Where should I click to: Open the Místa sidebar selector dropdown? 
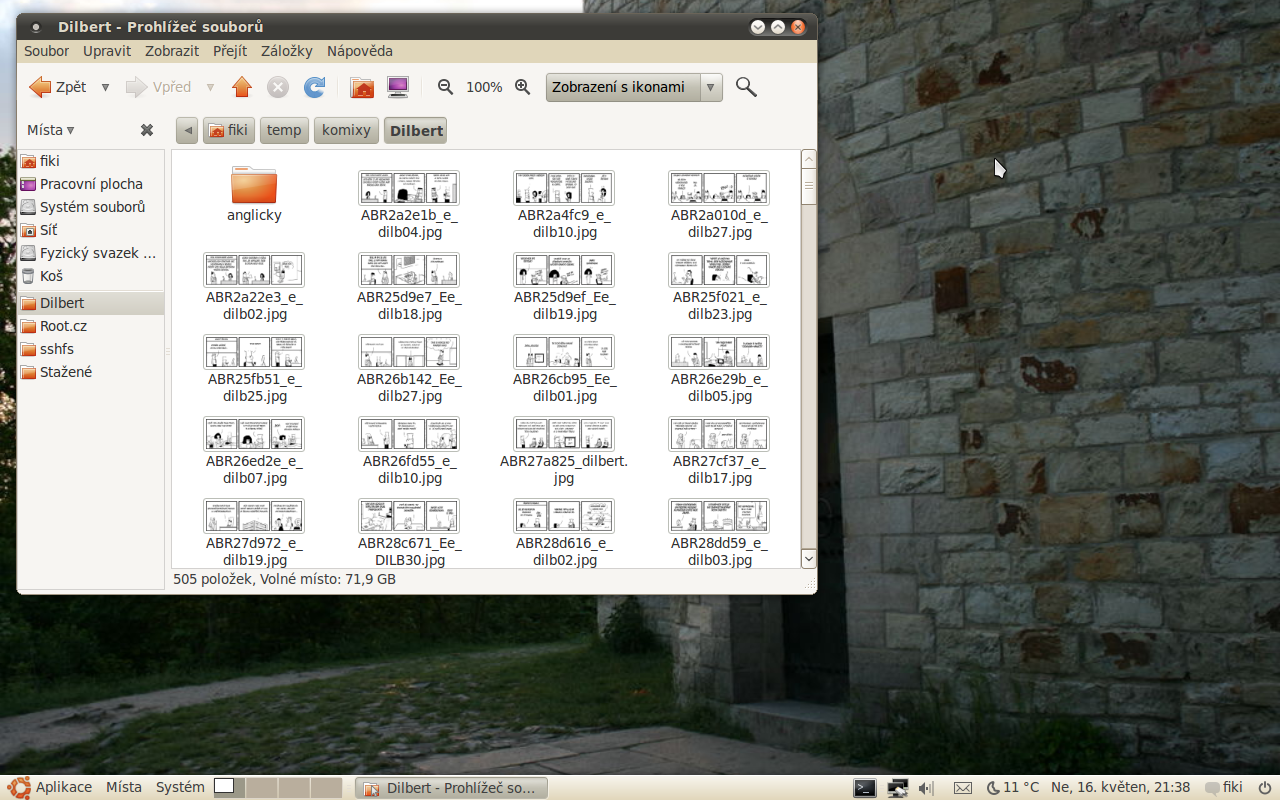[x=51, y=130]
